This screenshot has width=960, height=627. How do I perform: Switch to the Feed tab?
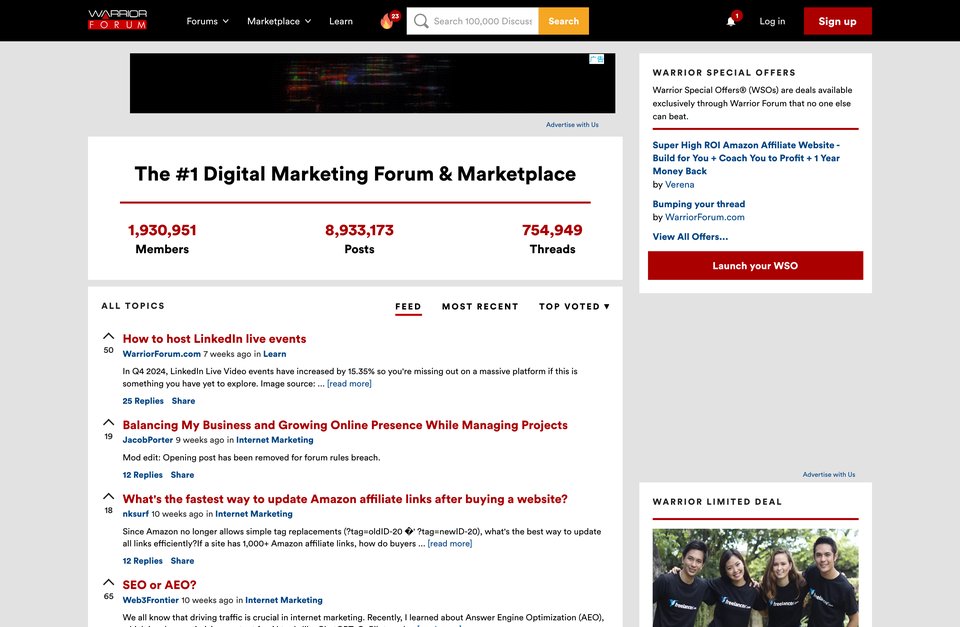click(408, 306)
